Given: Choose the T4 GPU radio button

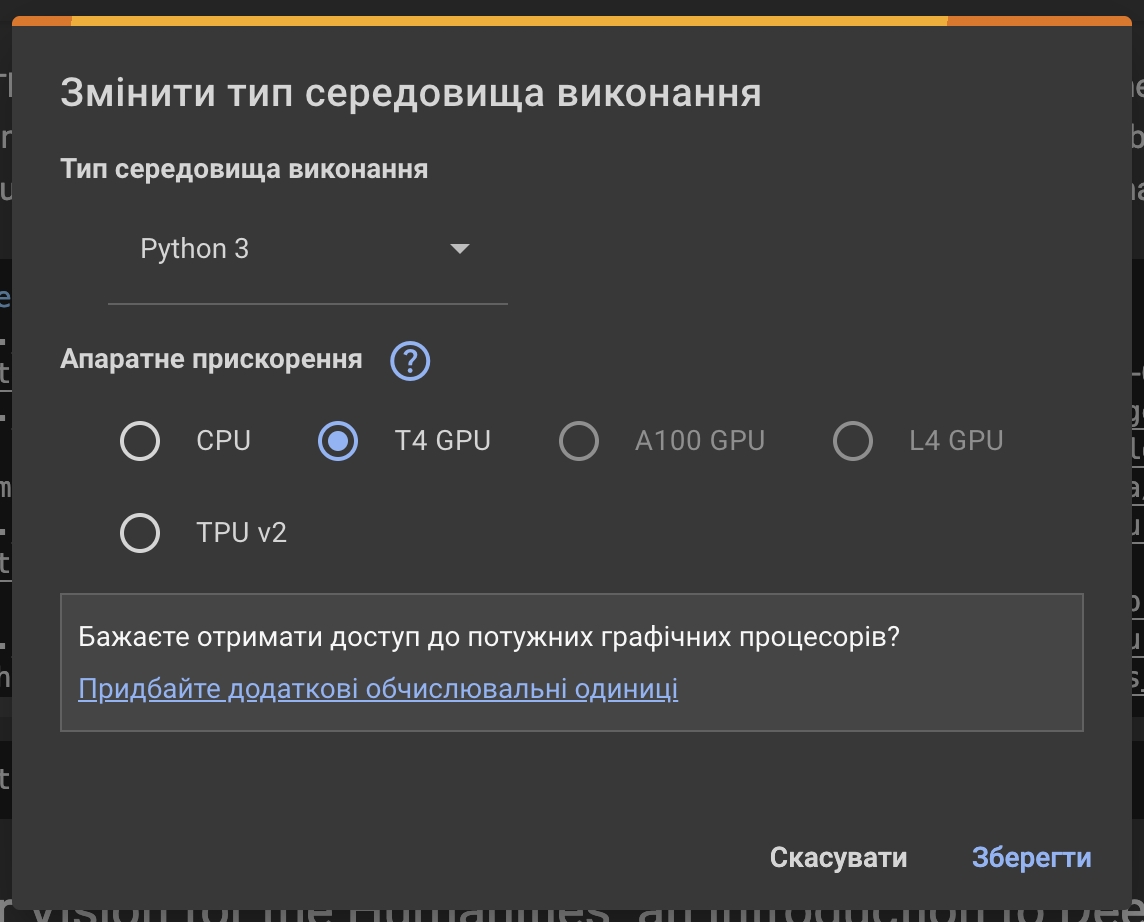Looking at the screenshot, I should (x=338, y=441).
